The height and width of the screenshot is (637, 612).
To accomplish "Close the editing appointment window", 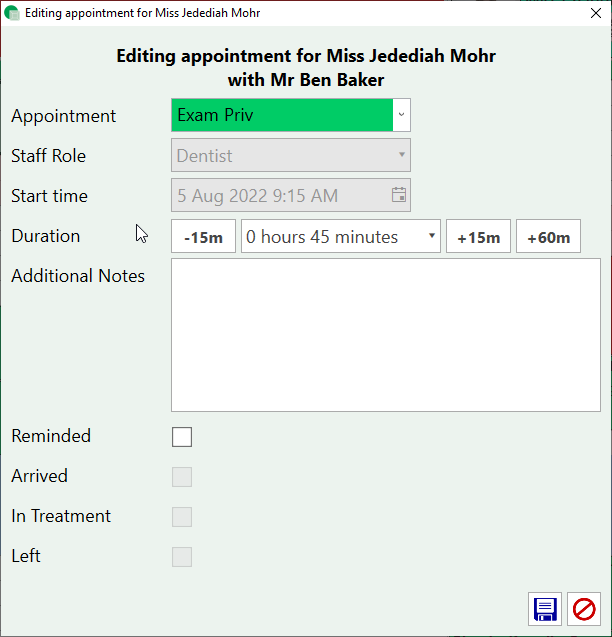I will point(596,14).
